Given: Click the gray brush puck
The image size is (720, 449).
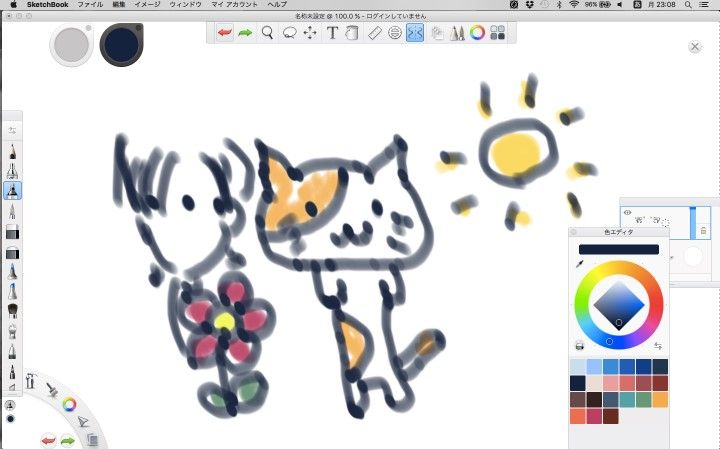Looking at the screenshot, I should coord(72,45).
